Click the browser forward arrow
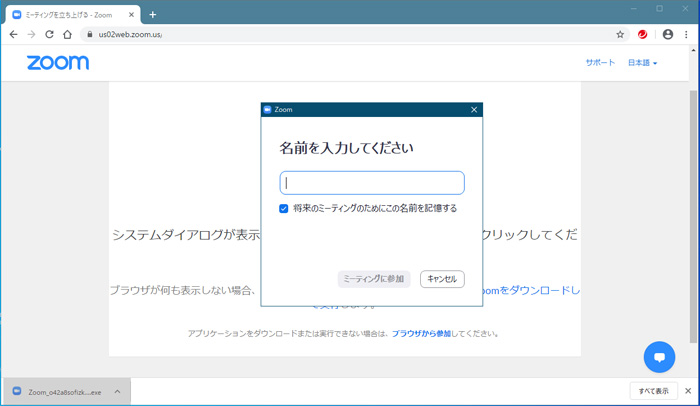 point(31,34)
